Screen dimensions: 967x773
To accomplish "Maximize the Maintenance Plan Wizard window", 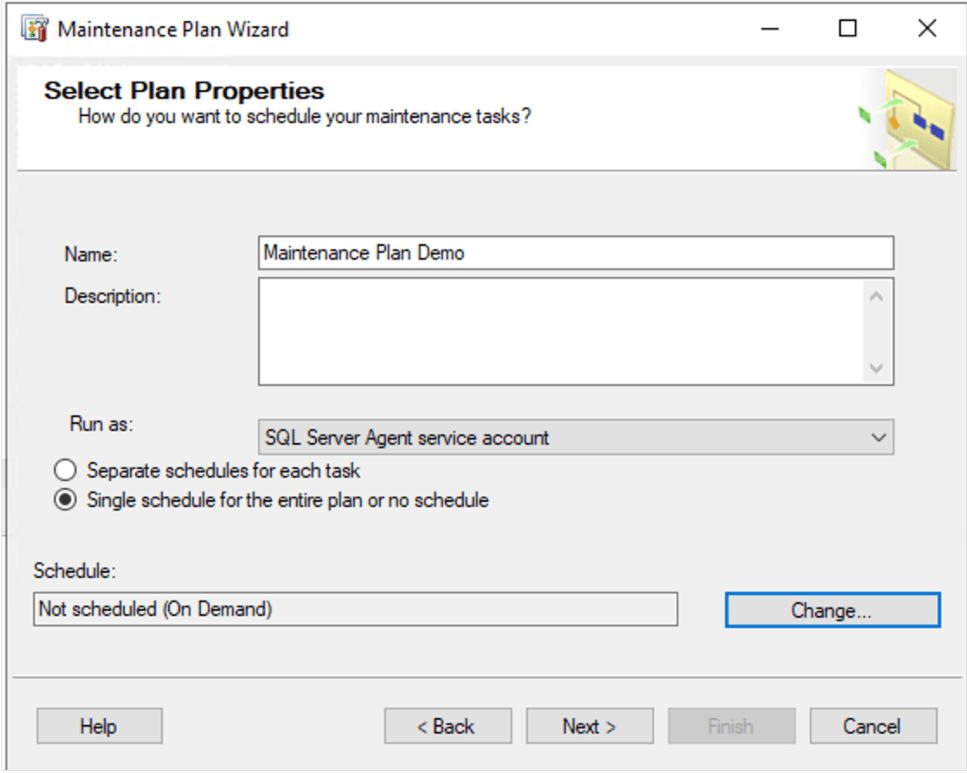I will 848,29.
